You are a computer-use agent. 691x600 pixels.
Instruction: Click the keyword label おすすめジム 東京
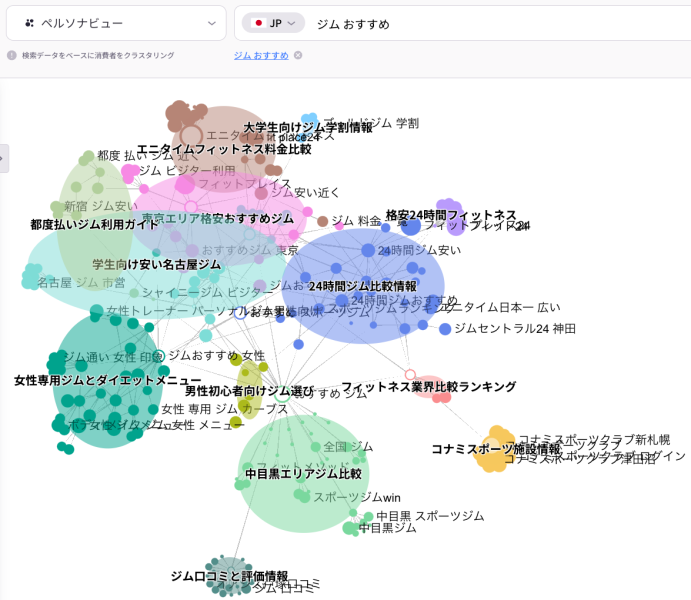click(250, 250)
